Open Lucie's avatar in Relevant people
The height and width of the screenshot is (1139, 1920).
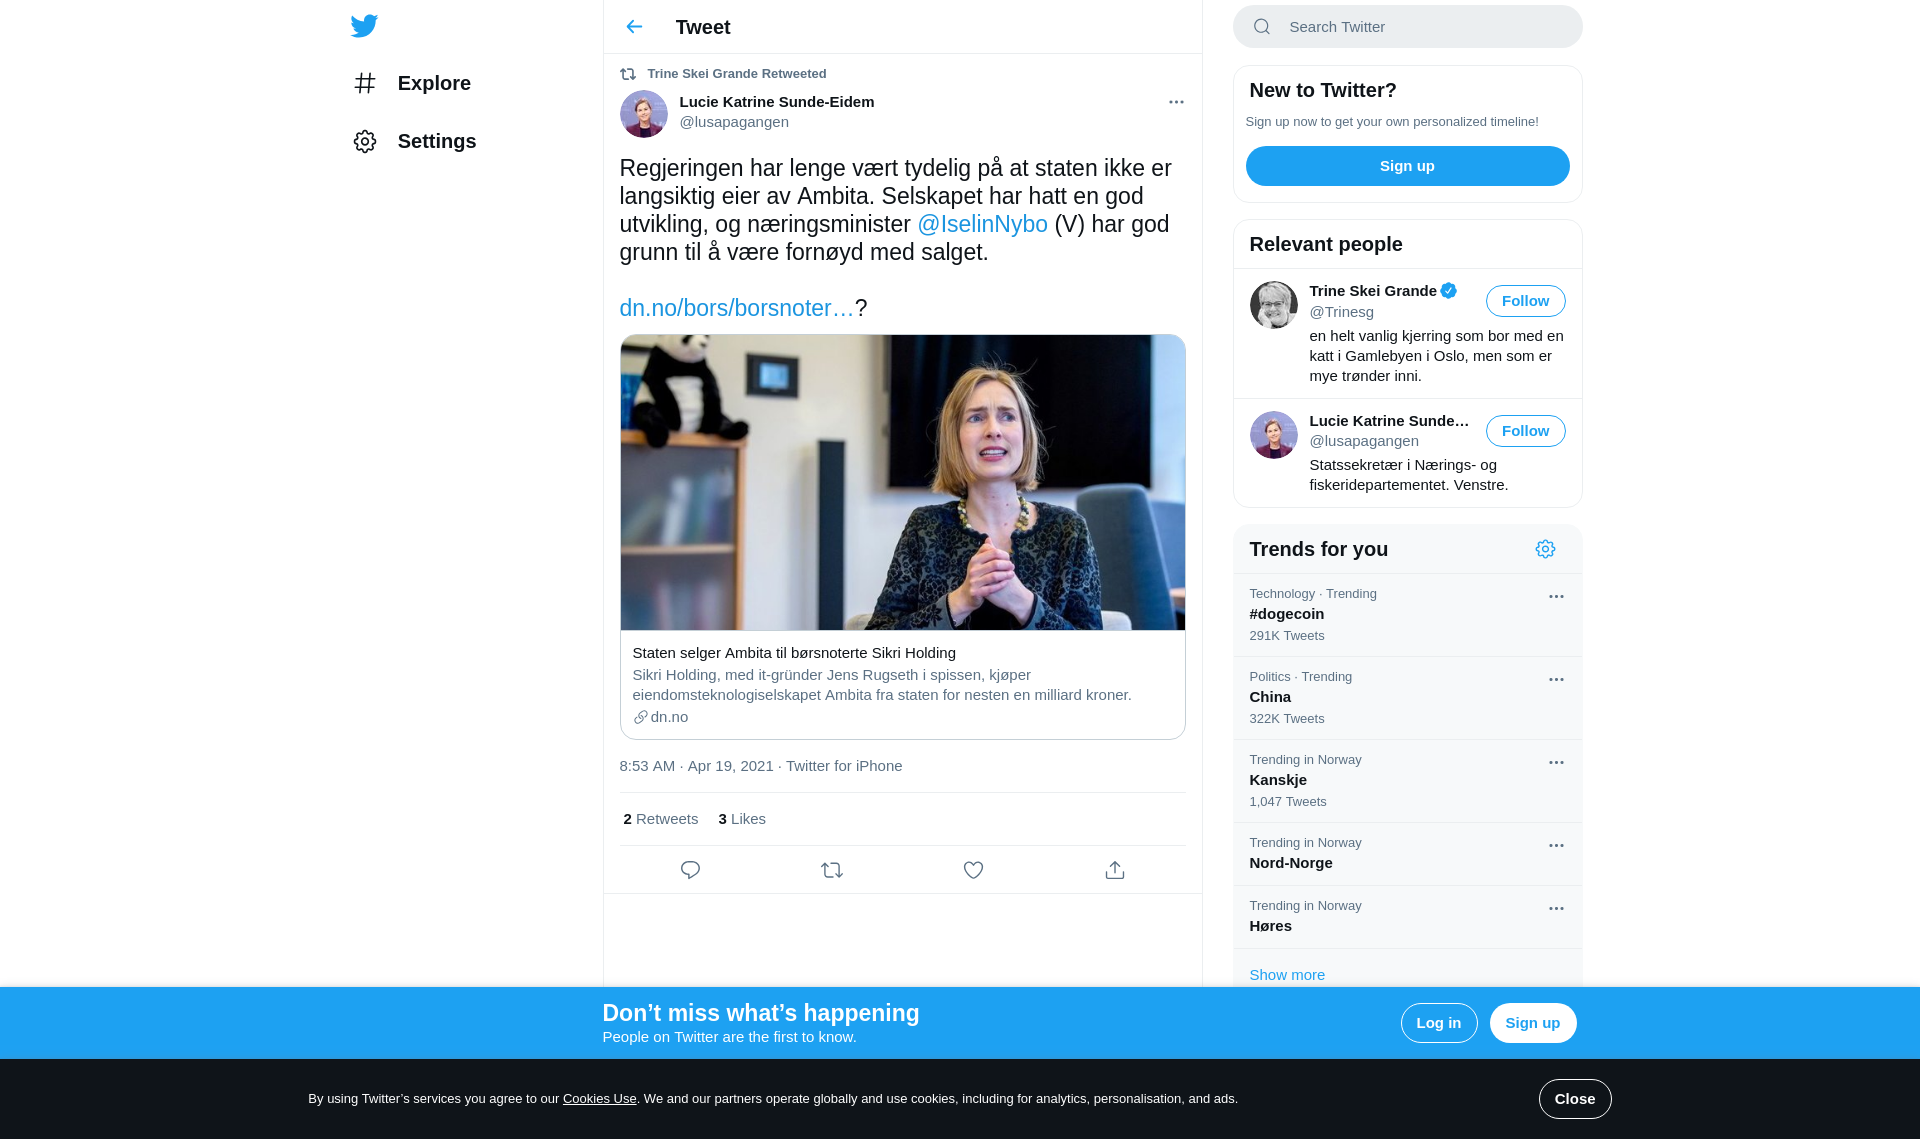(1274, 435)
